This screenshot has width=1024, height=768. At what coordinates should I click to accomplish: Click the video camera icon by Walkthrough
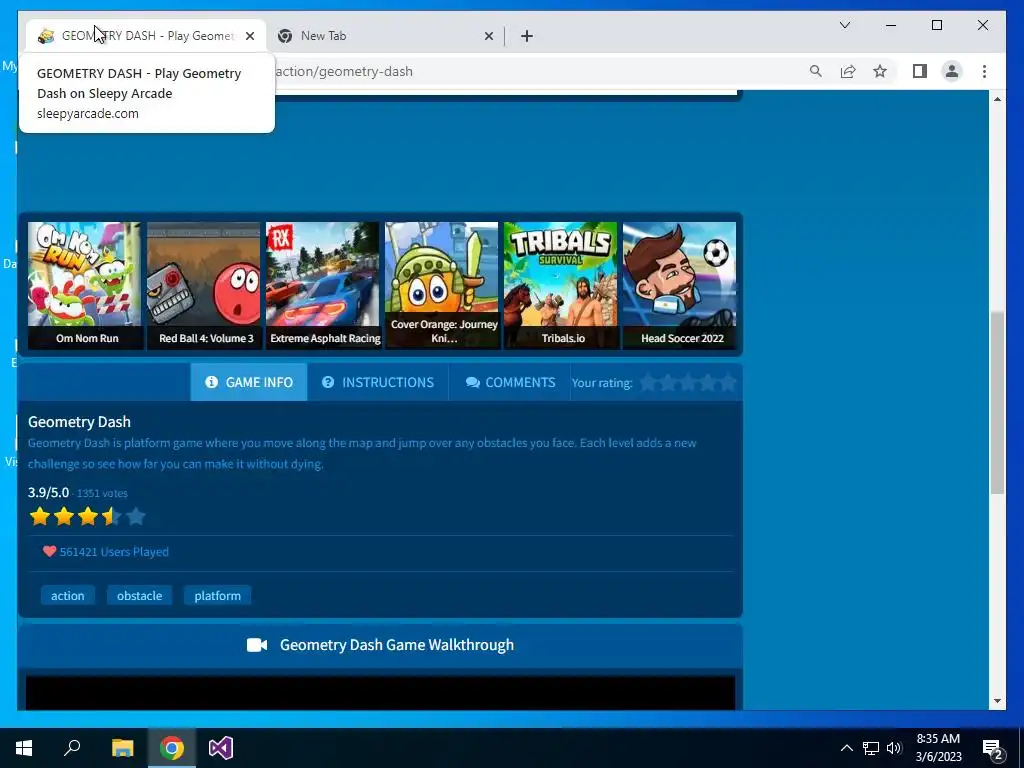click(257, 645)
